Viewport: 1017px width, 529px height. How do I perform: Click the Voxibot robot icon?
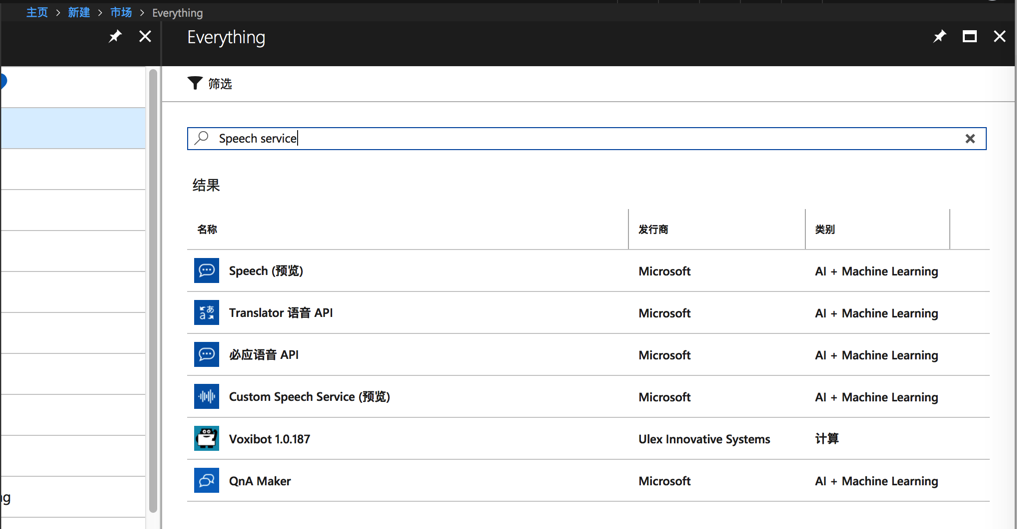point(207,439)
